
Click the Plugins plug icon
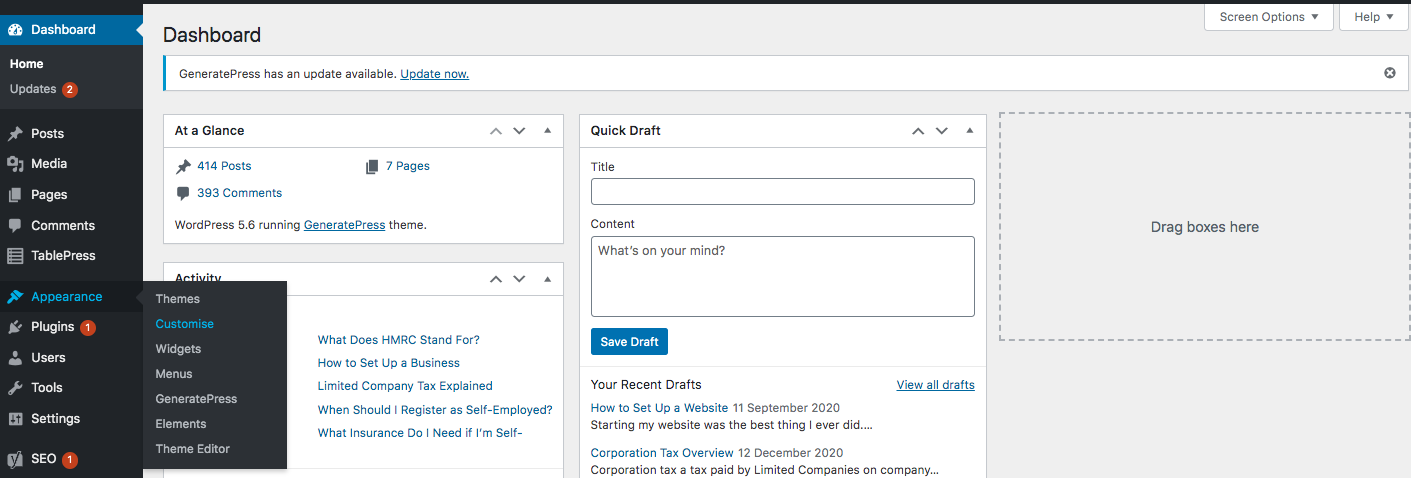pyautogui.click(x=15, y=327)
